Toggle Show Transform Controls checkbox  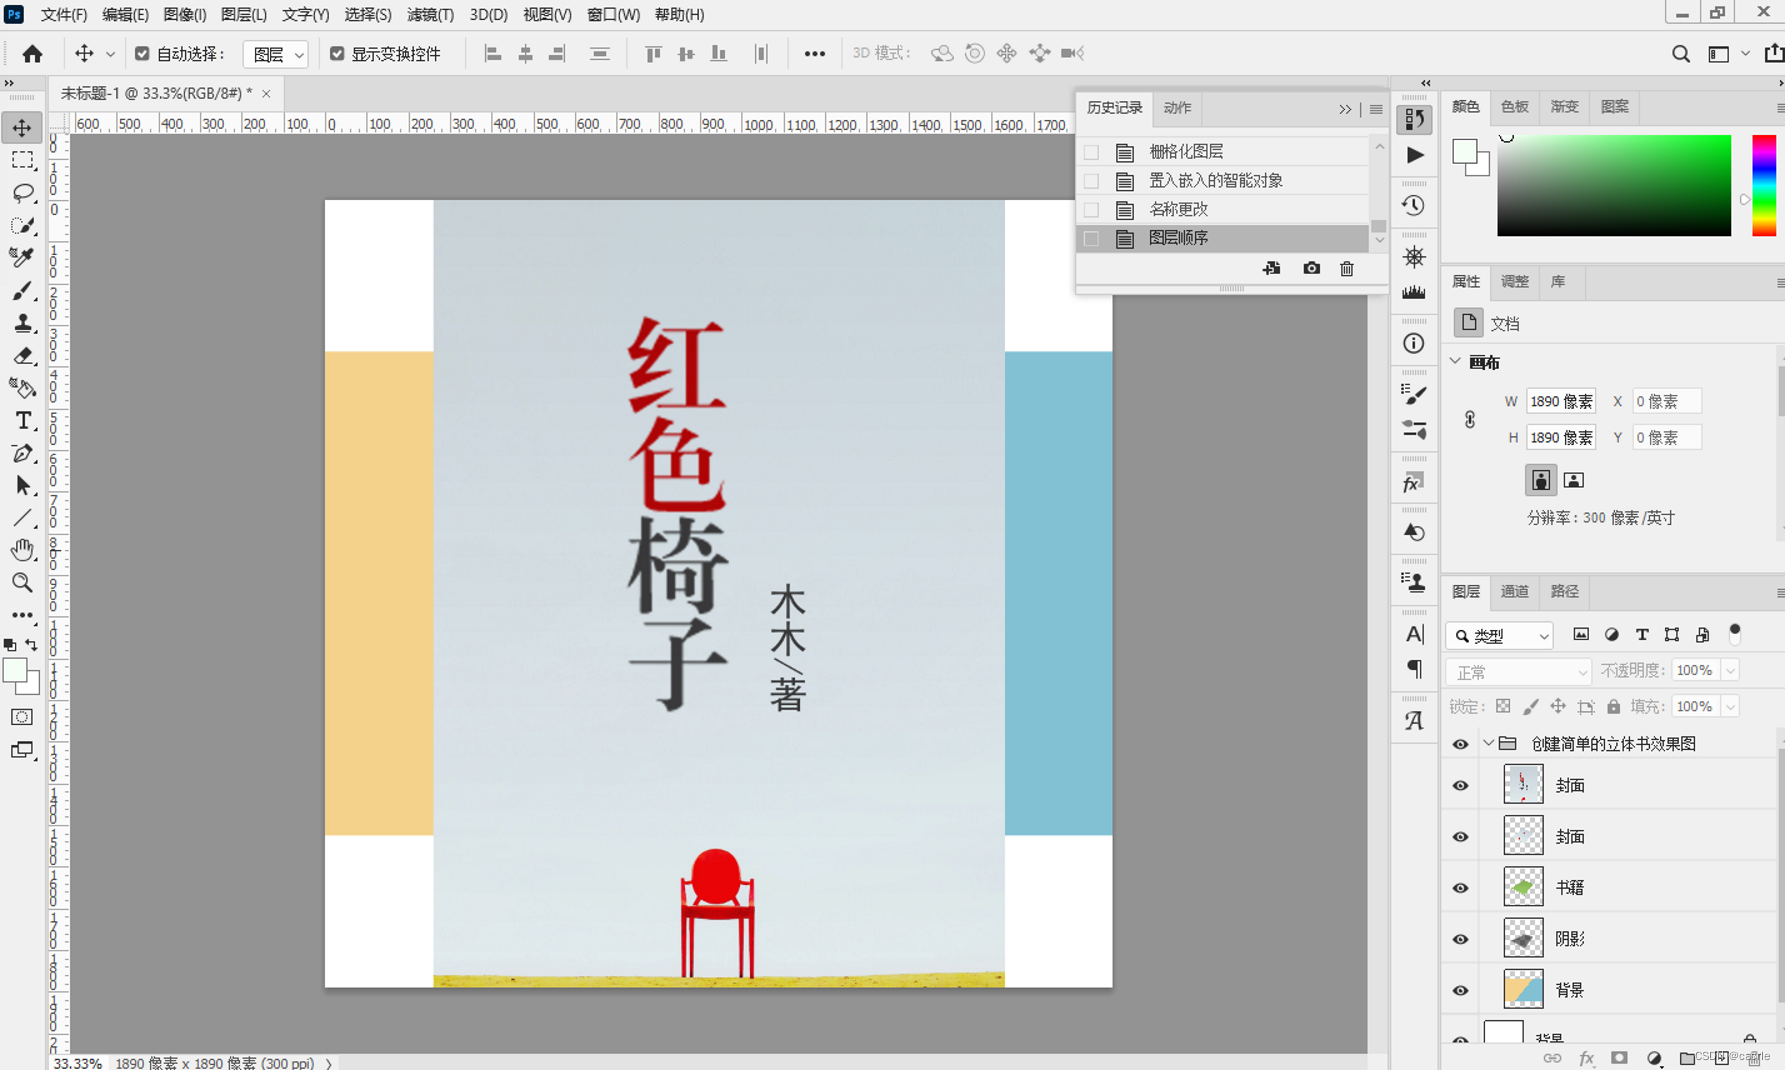point(337,54)
